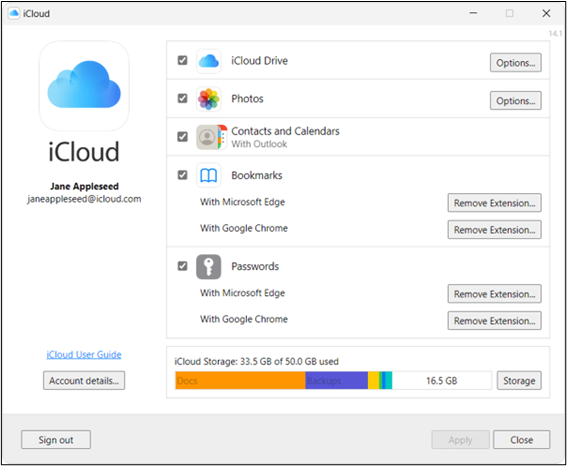Remove Passwords extension for Microsoft Edge

(494, 294)
